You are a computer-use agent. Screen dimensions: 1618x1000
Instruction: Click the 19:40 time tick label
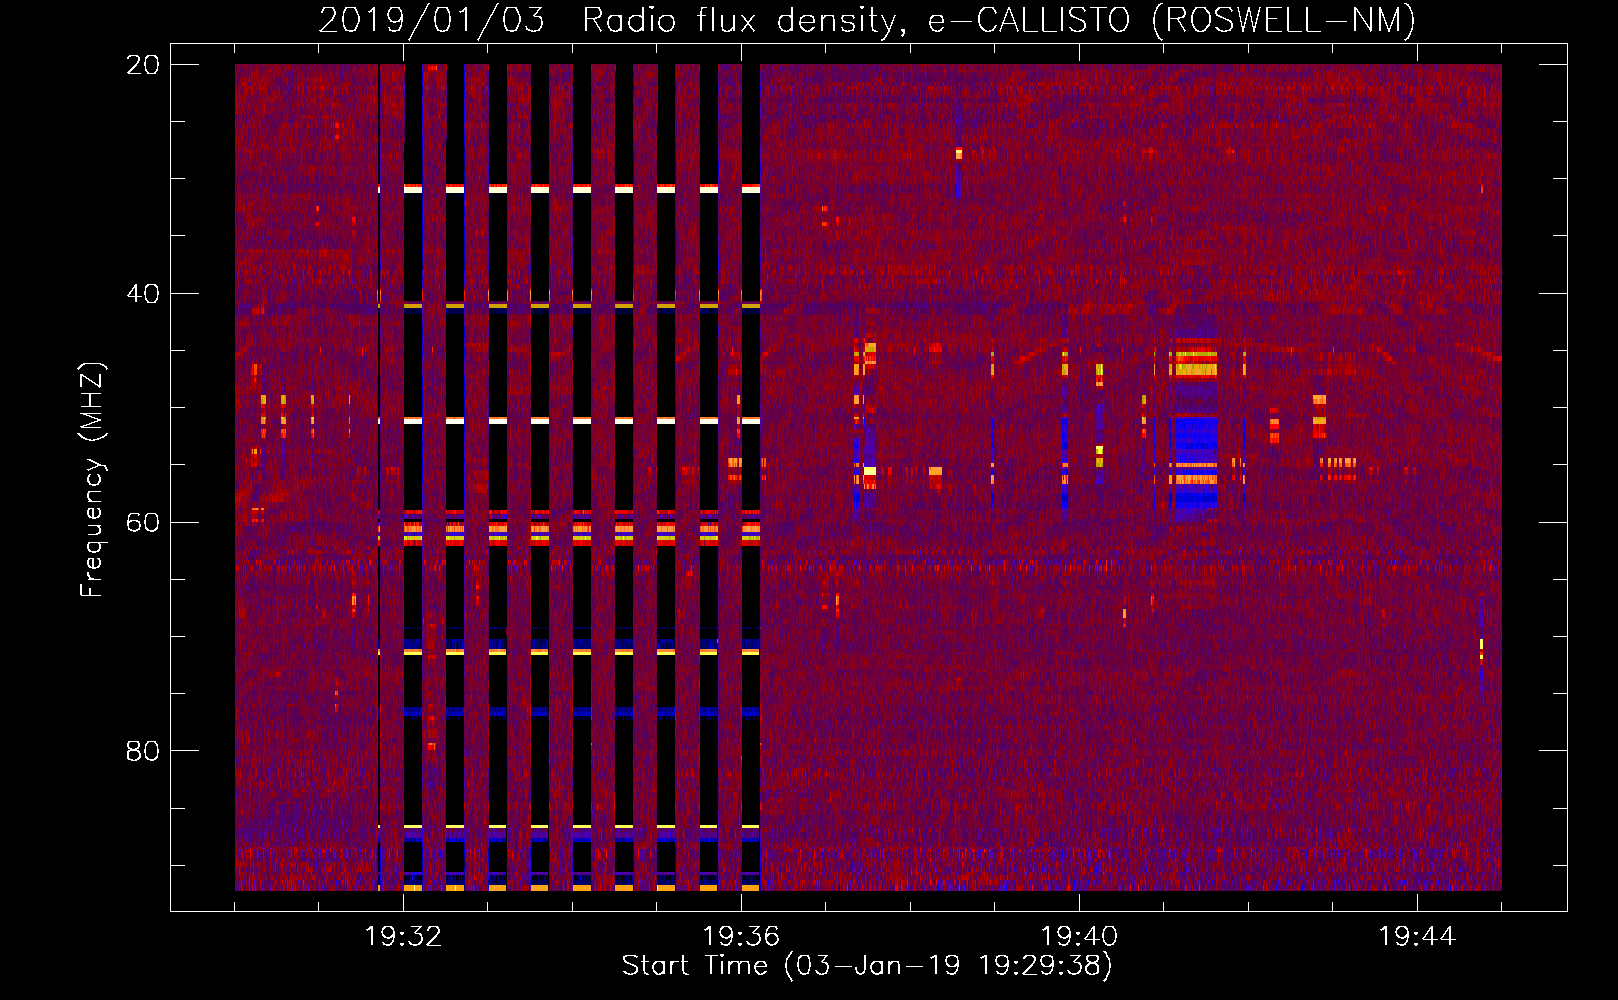coord(1079,936)
